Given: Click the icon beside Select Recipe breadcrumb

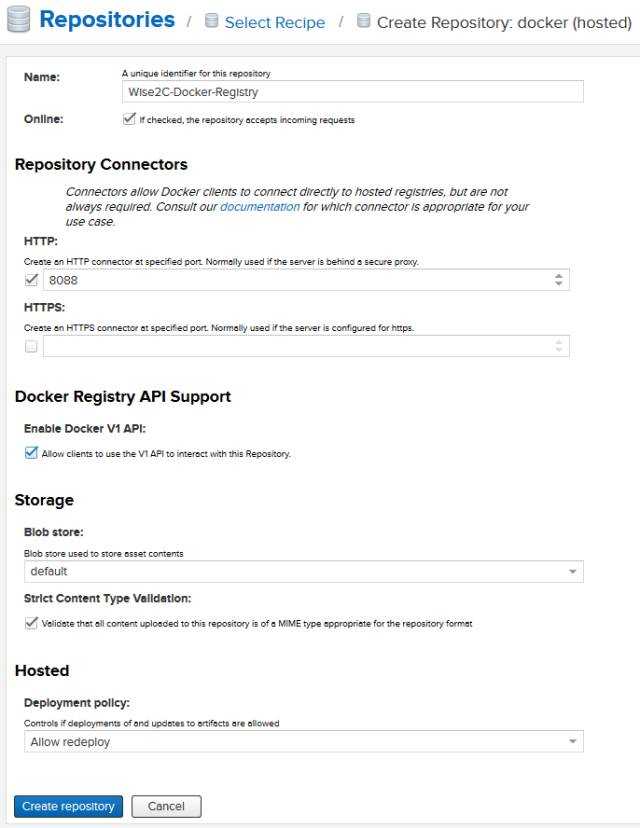Looking at the screenshot, I should click(x=211, y=21).
